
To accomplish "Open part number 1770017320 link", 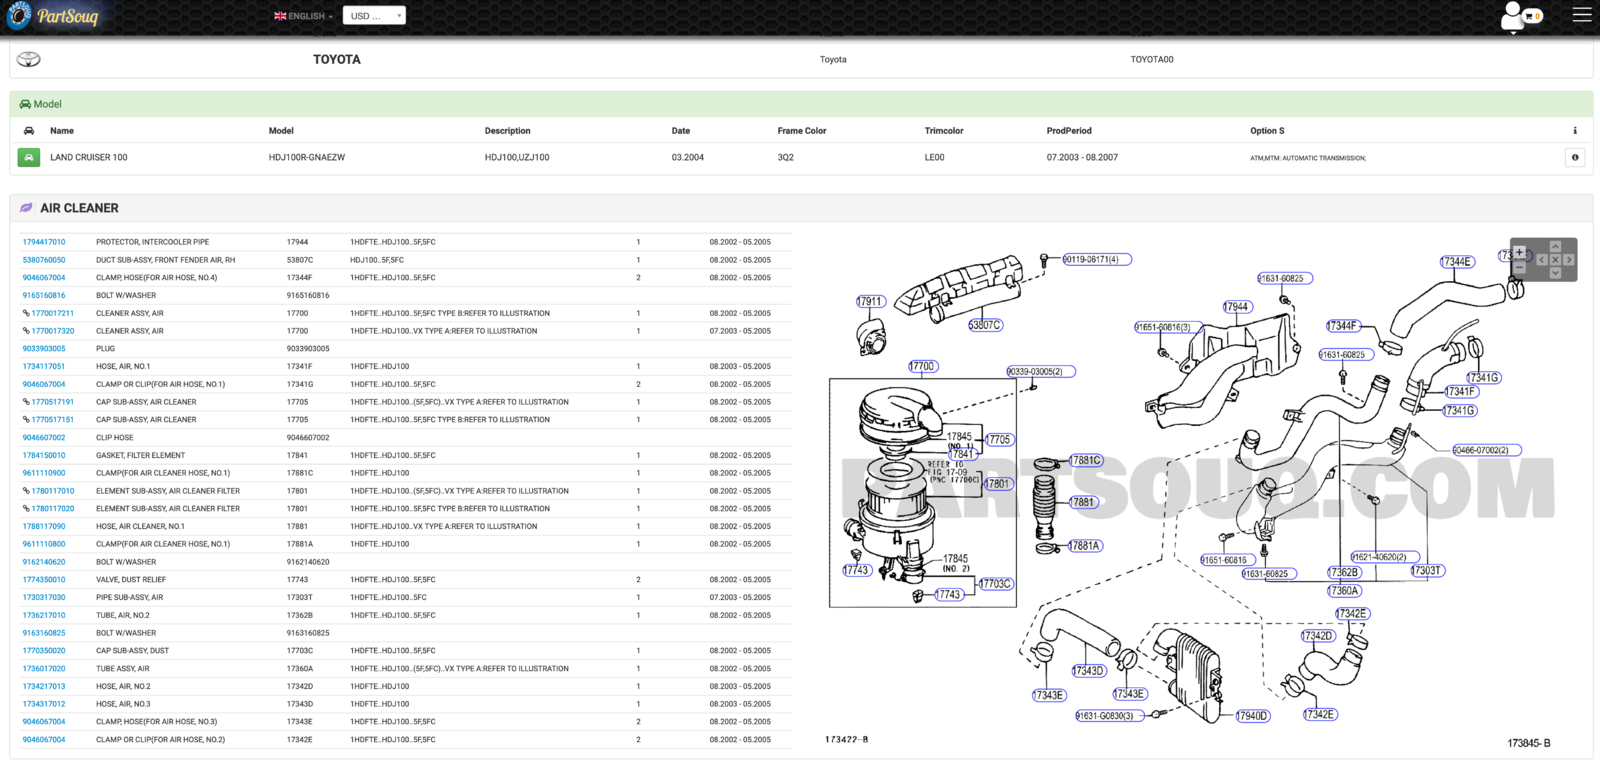I will point(52,331).
